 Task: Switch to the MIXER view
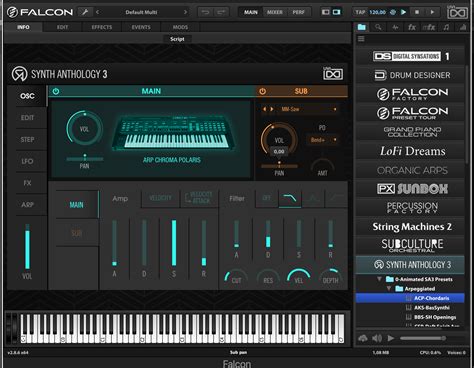(275, 12)
